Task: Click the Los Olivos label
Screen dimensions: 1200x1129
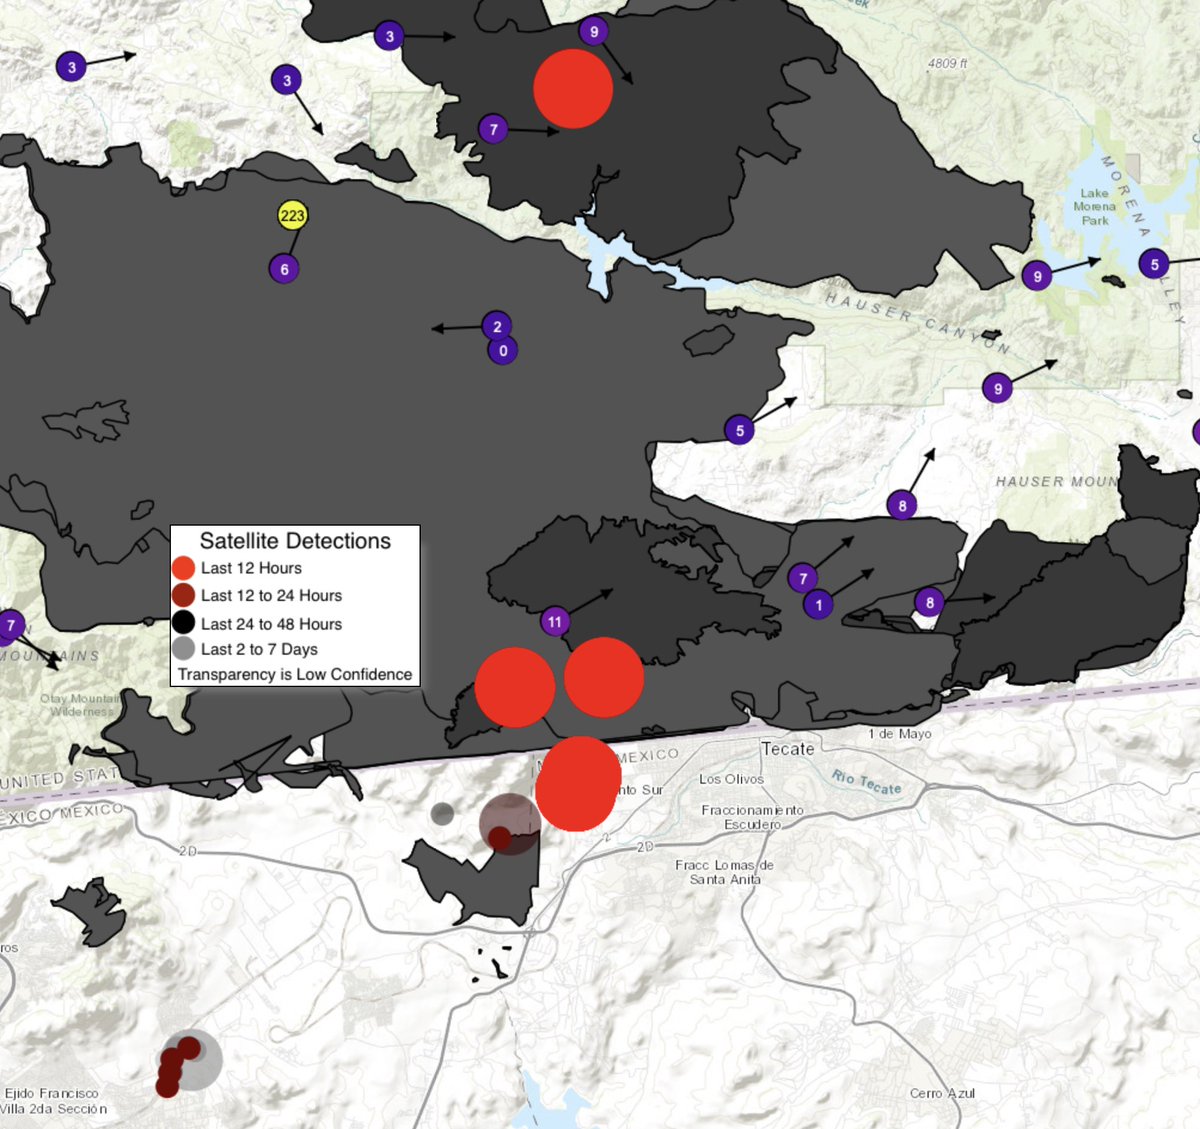Action: click(x=731, y=779)
